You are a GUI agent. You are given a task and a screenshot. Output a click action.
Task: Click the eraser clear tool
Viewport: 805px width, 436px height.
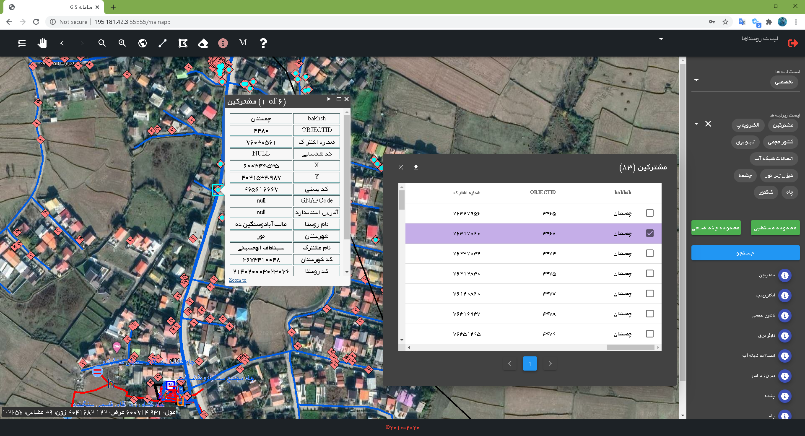[203, 43]
